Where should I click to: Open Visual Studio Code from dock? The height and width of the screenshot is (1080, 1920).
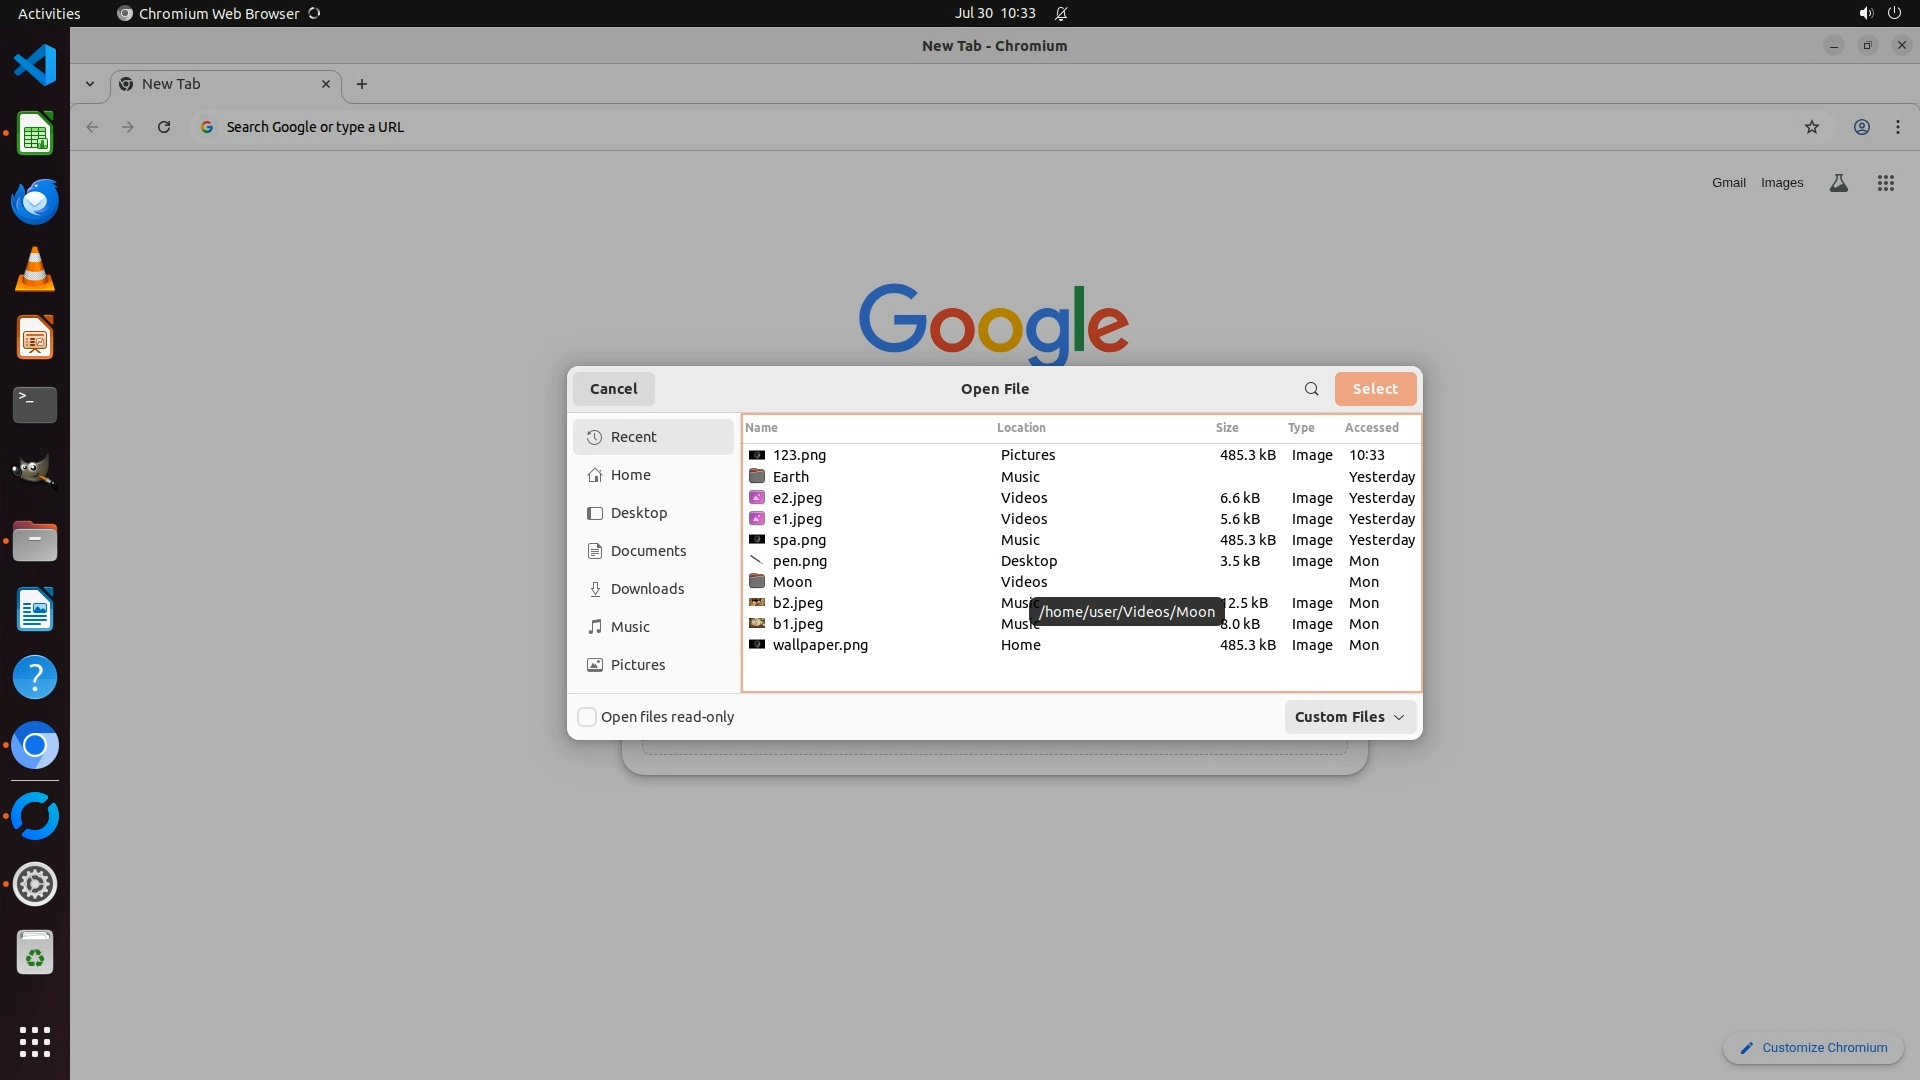35,66
